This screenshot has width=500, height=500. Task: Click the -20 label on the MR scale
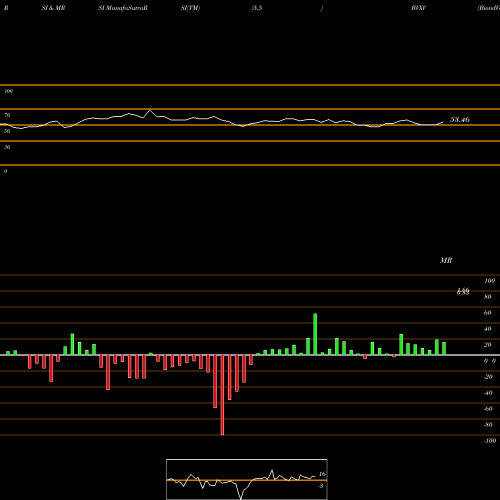(x=488, y=377)
